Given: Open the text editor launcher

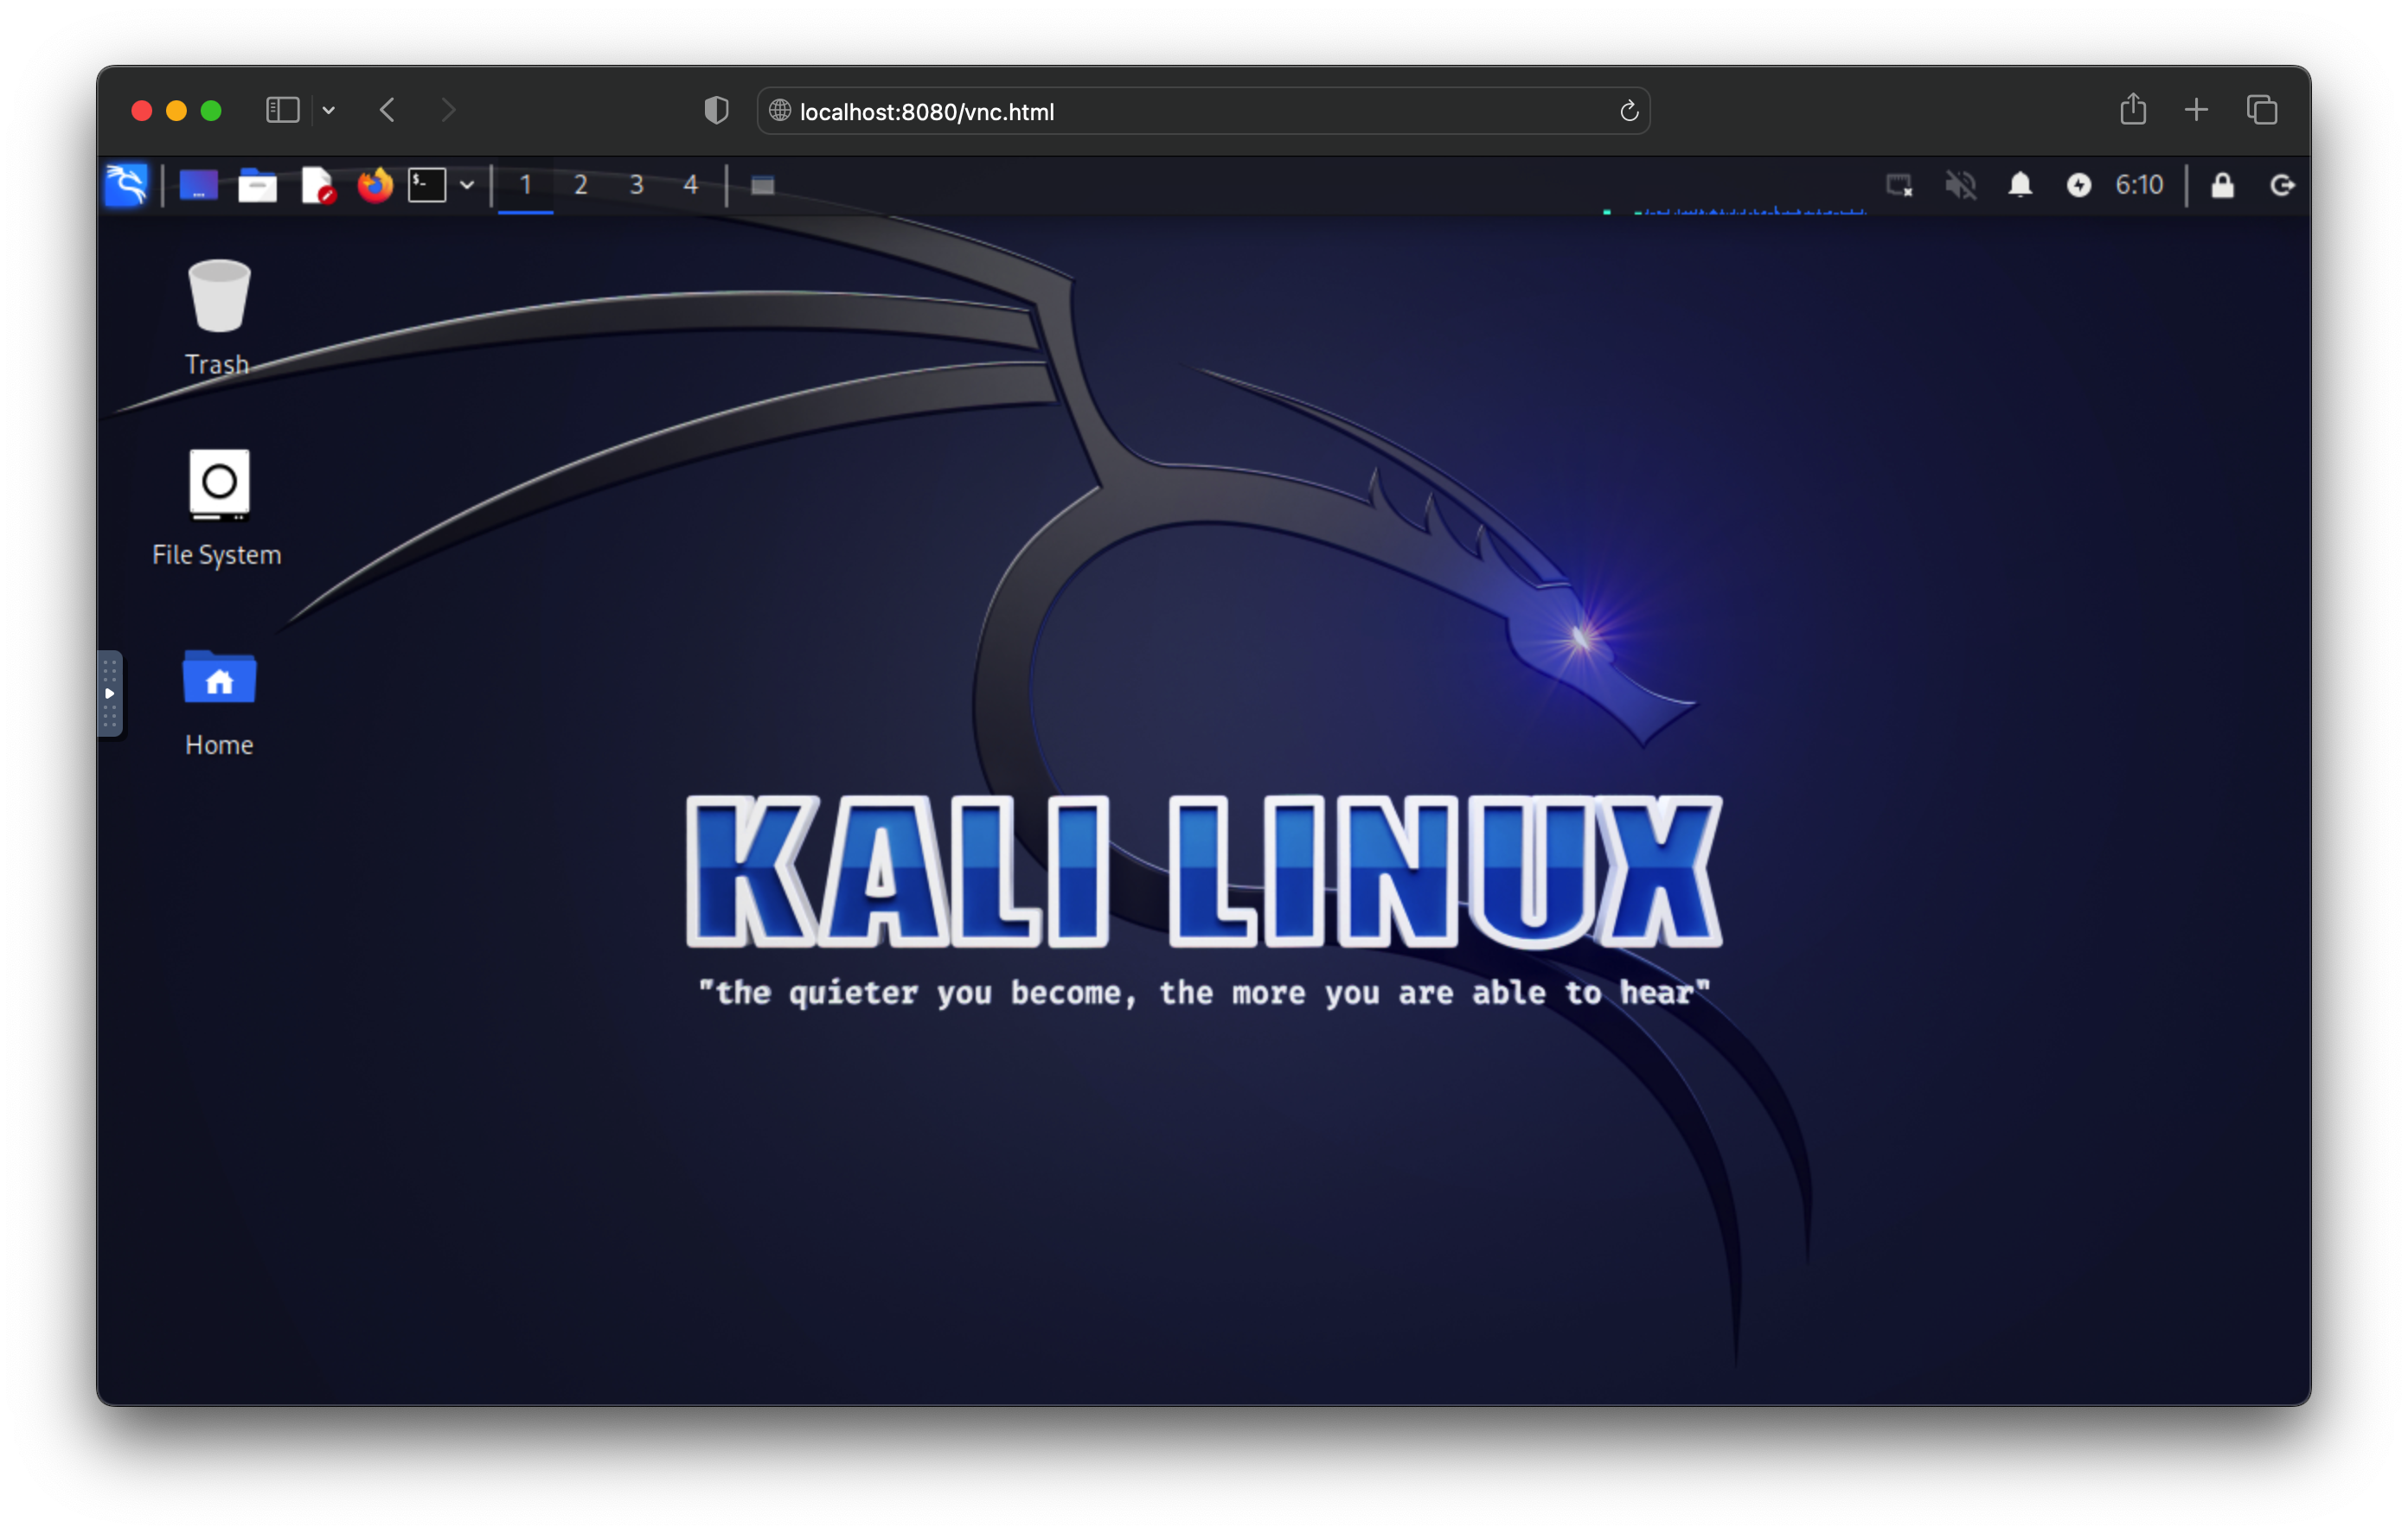Looking at the screenshot, I should click(317, 185).
